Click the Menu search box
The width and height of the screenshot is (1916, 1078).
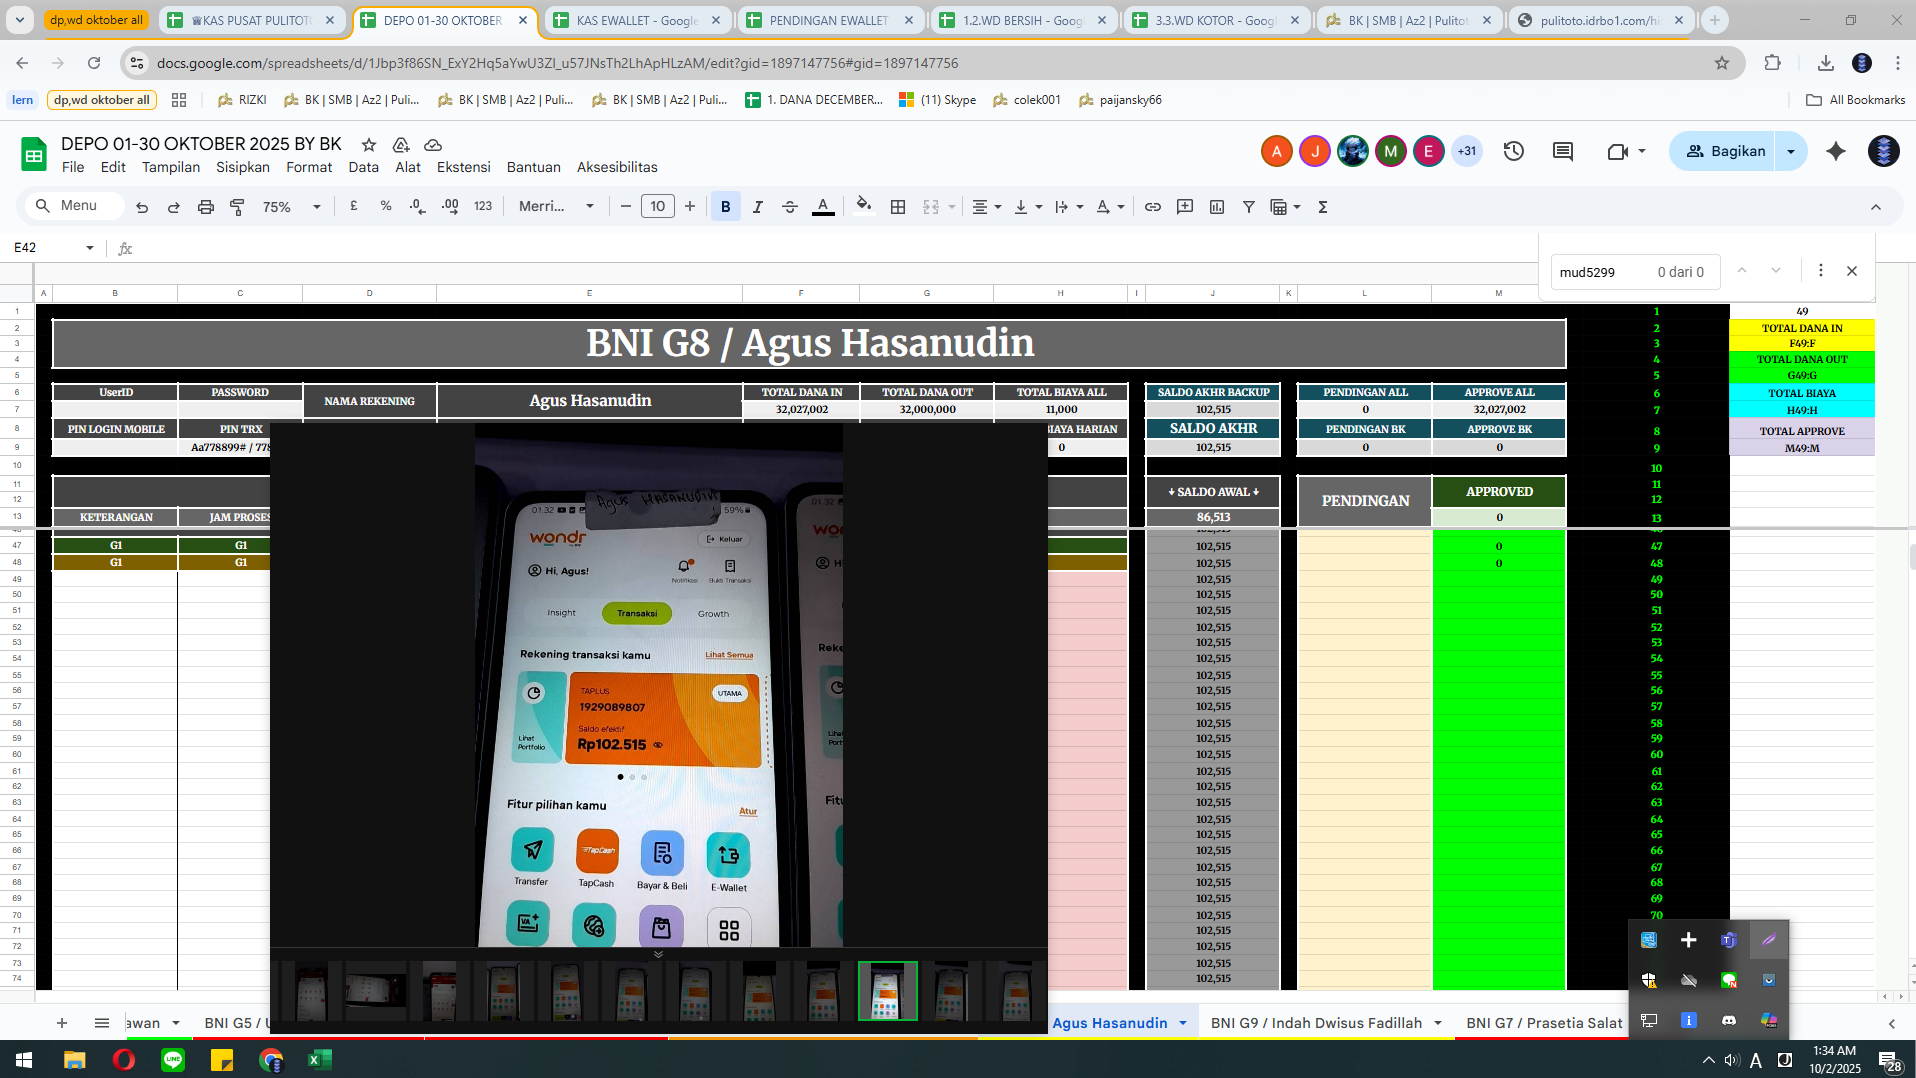click(74, 206)
